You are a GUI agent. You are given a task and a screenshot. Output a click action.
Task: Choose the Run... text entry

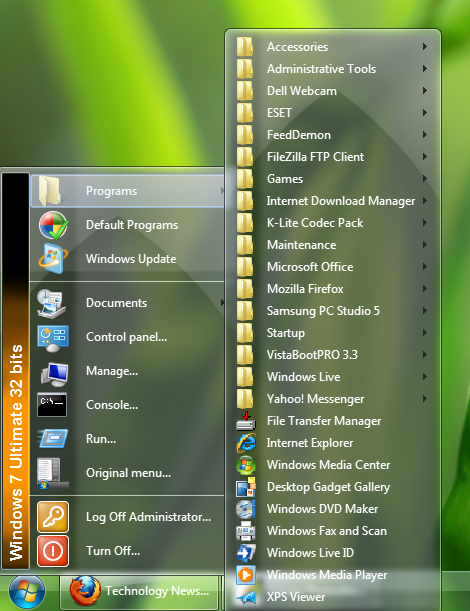pos(101,439)
